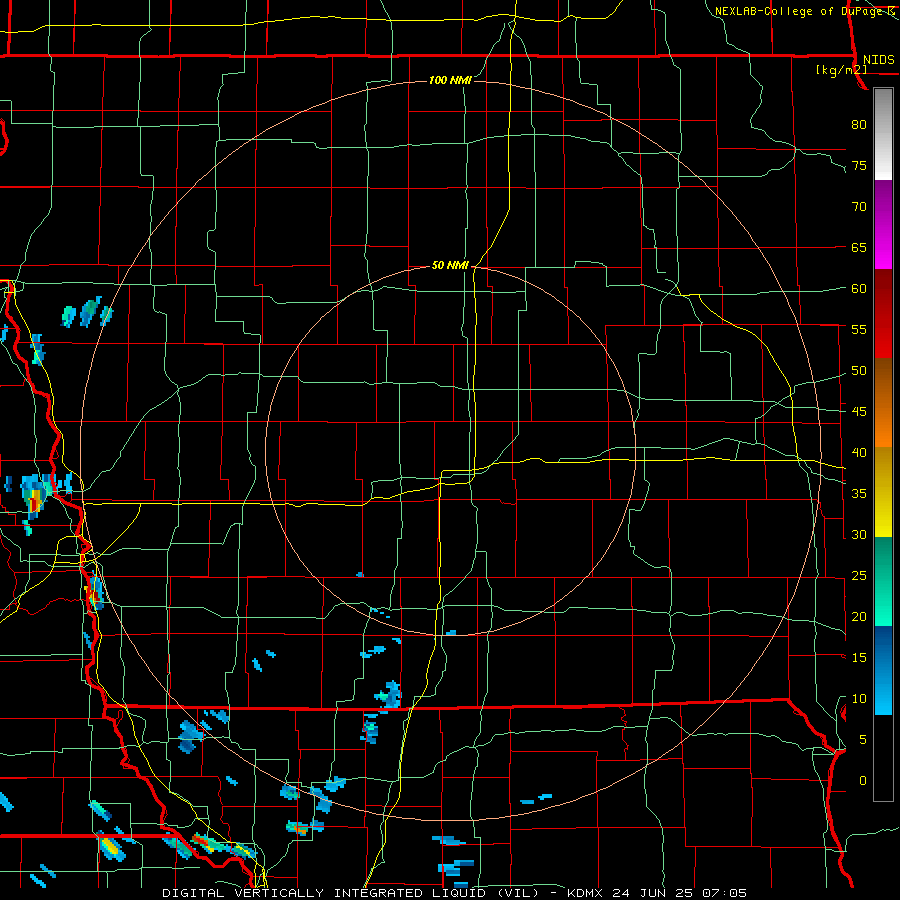Select the 45 value on the color scale

[859, 412]
